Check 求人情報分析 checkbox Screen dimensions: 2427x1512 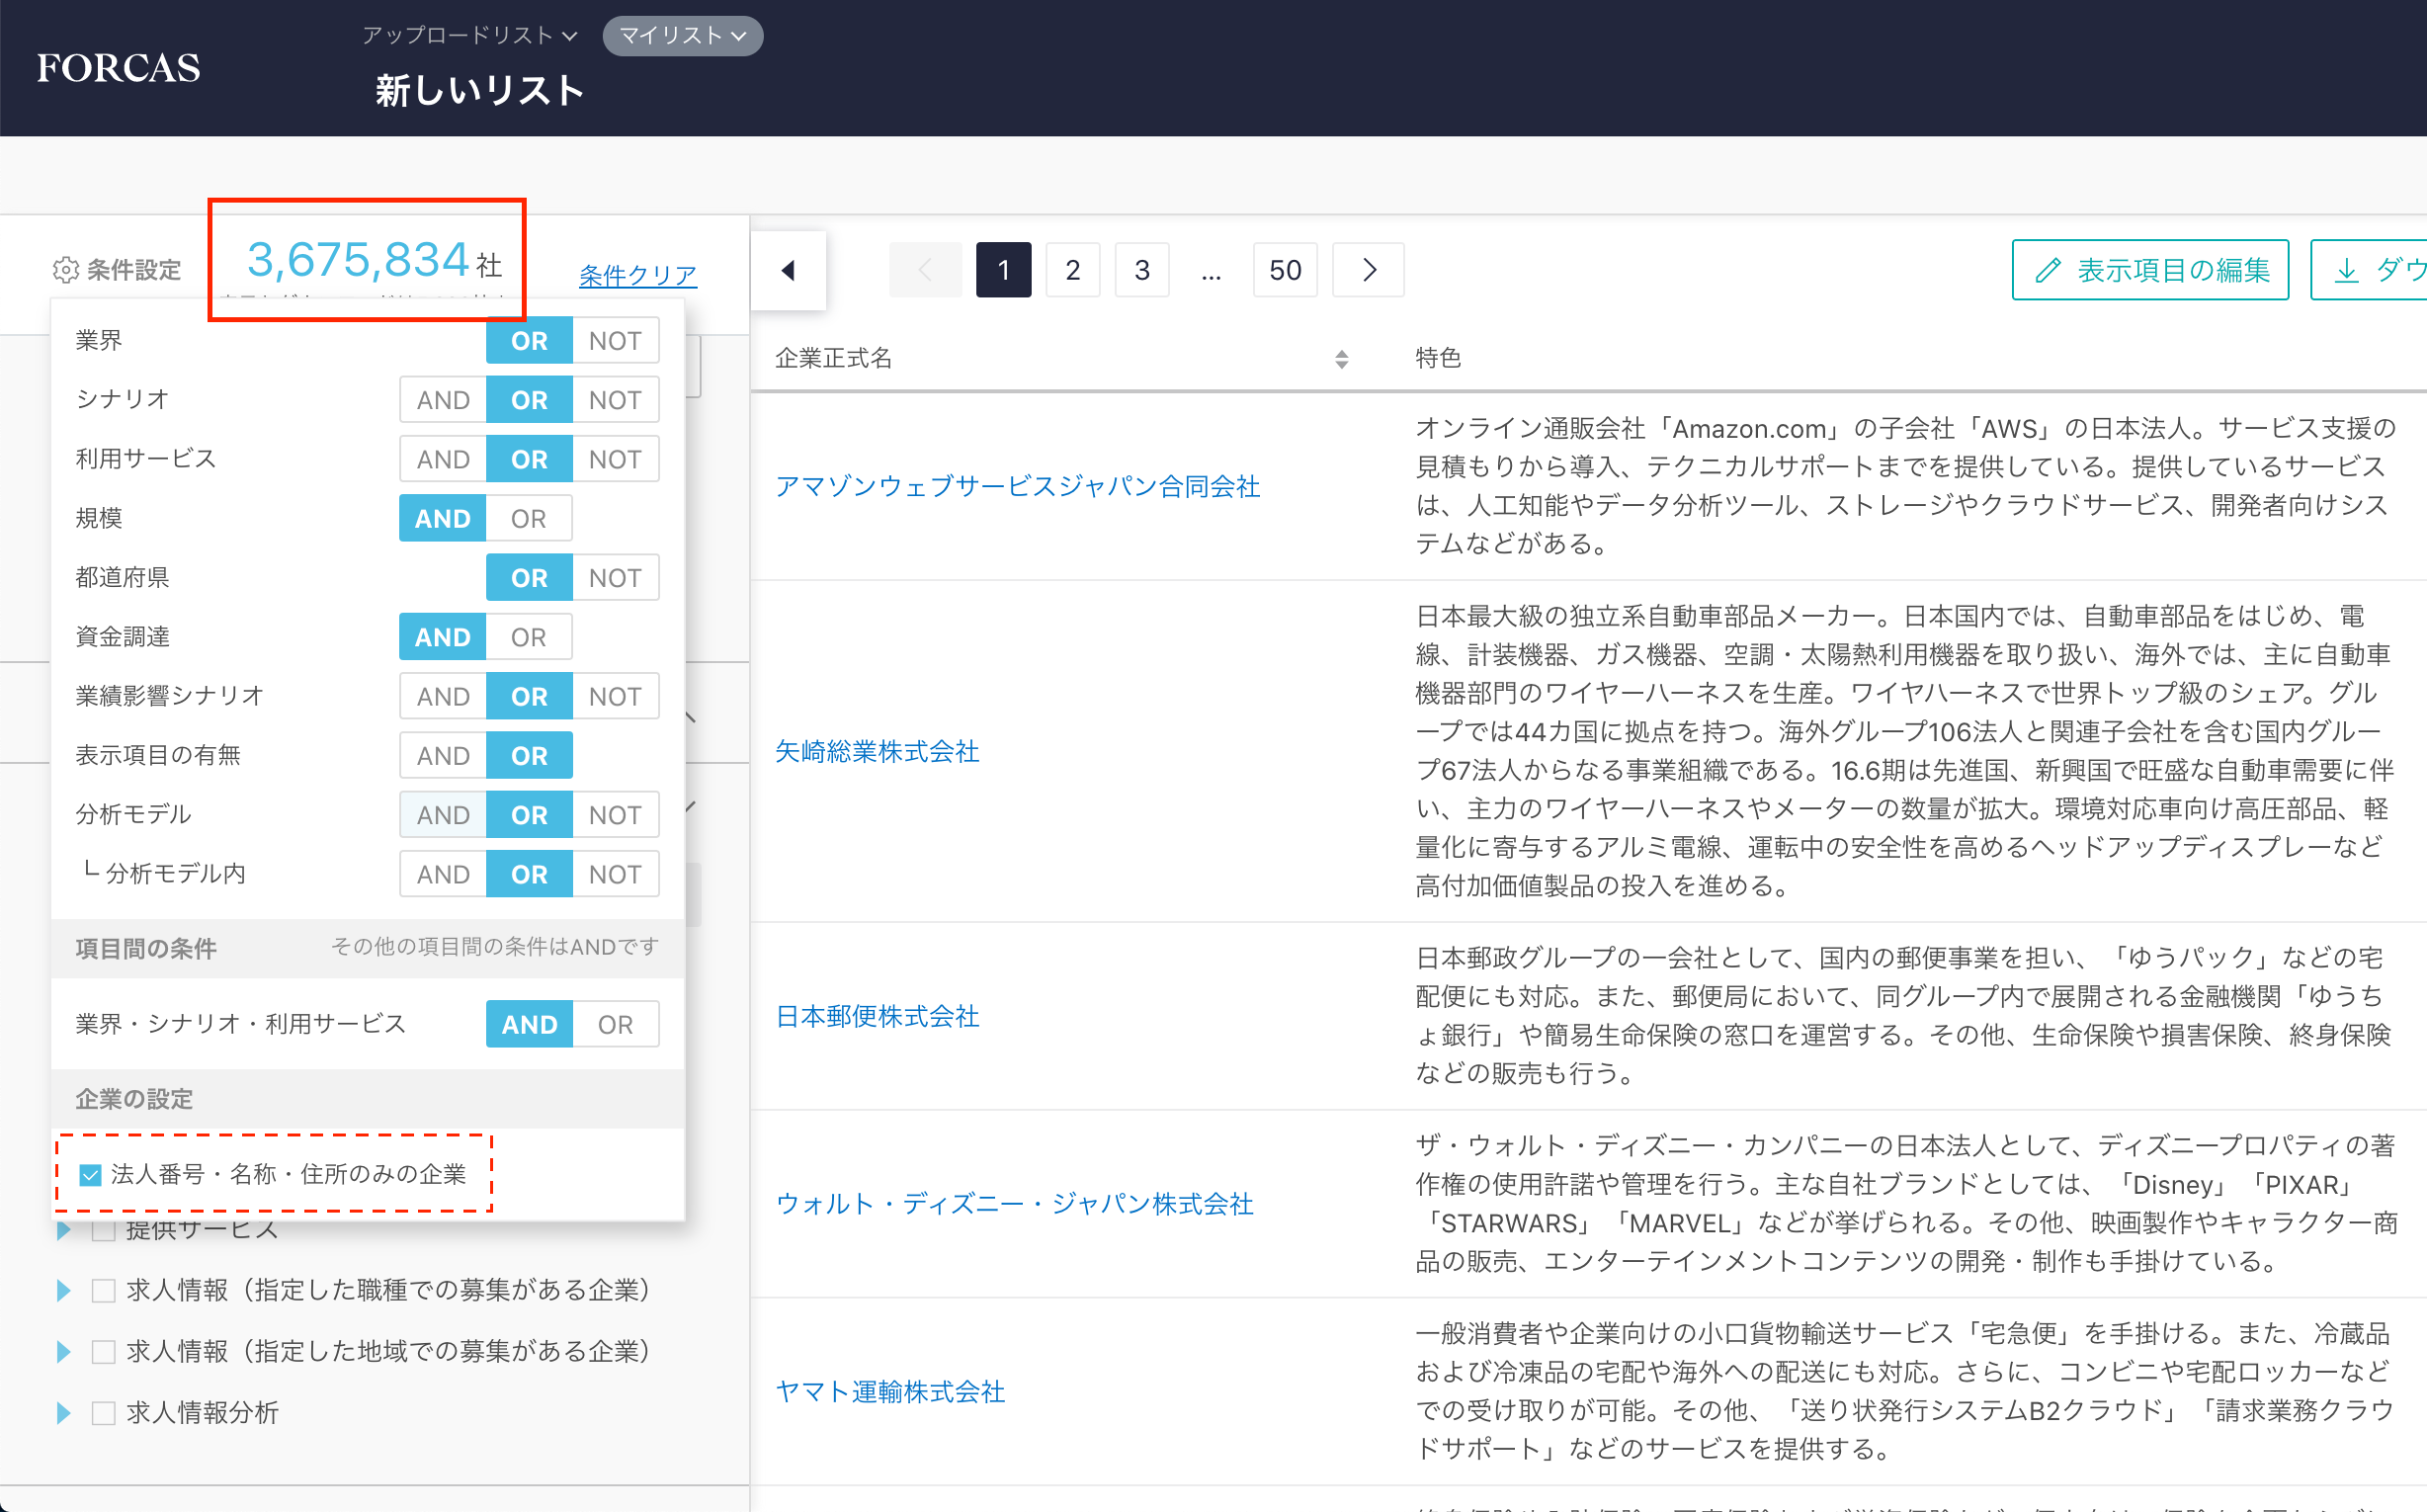(x=103, y=1412)
